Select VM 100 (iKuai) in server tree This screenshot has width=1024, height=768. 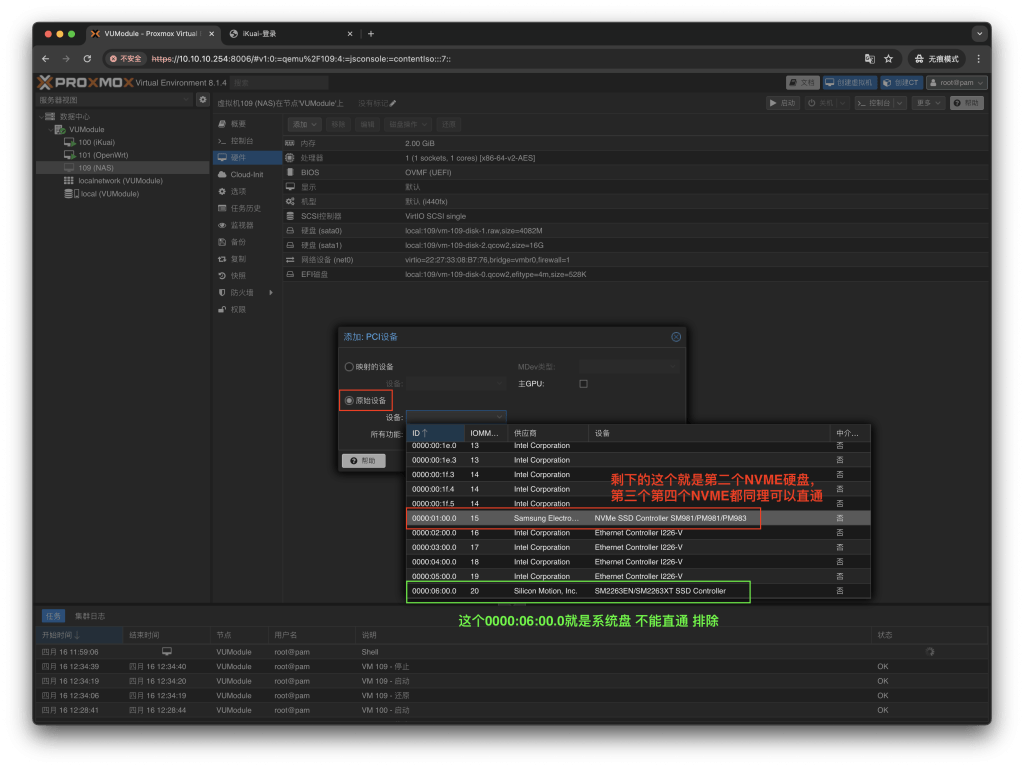(96, 142)
